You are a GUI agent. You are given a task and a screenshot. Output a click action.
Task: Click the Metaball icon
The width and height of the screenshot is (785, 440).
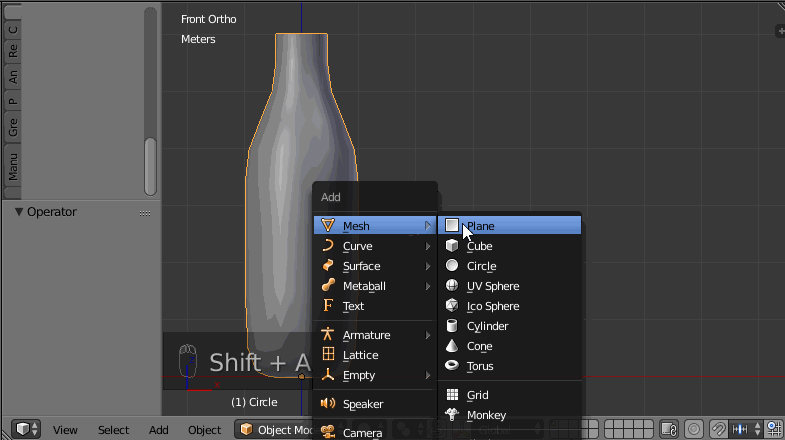[x=328, y=285]
